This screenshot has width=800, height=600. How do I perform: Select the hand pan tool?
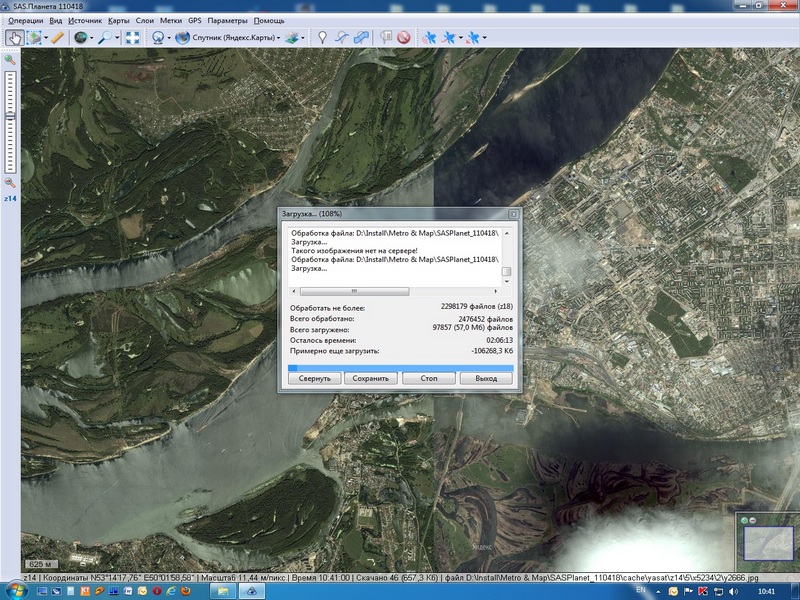click(x=13, y=38)
